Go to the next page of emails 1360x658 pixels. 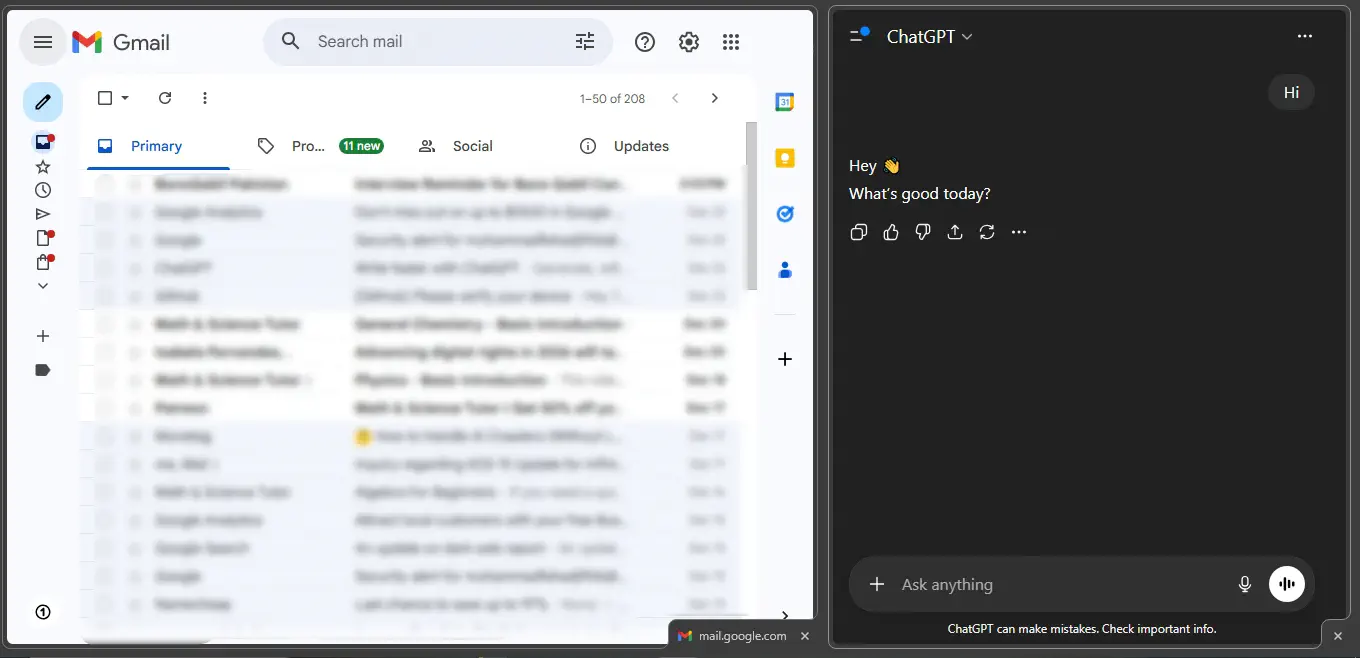715,98
